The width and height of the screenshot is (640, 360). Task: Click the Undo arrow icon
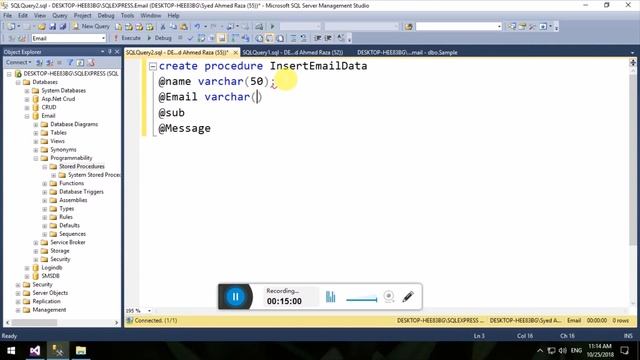coord(198,27)
